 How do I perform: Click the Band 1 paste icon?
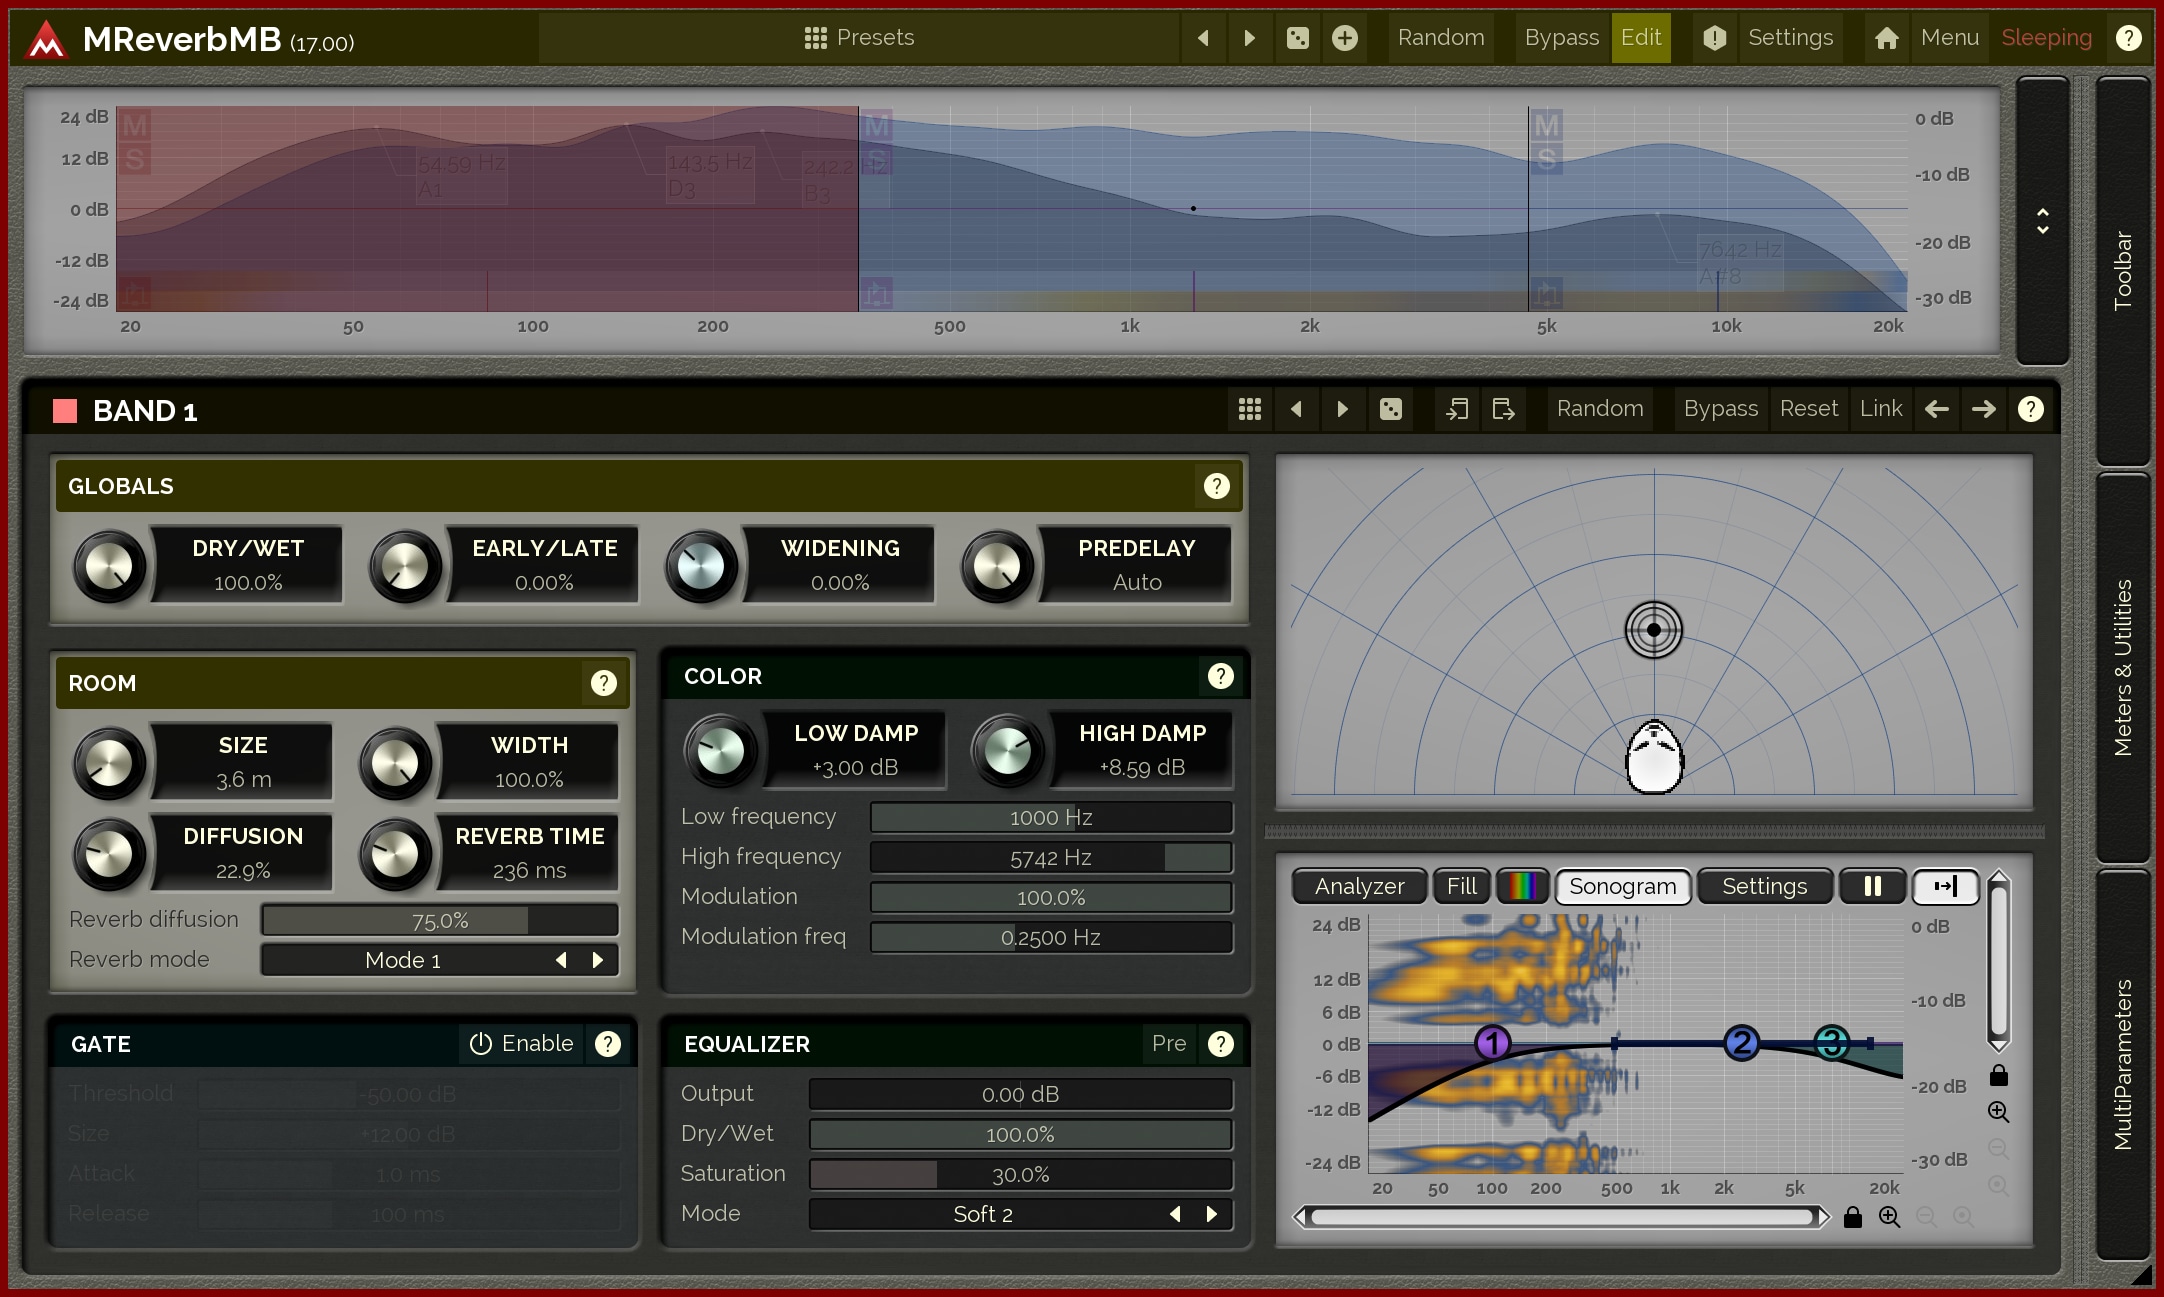pos(1503,409)
